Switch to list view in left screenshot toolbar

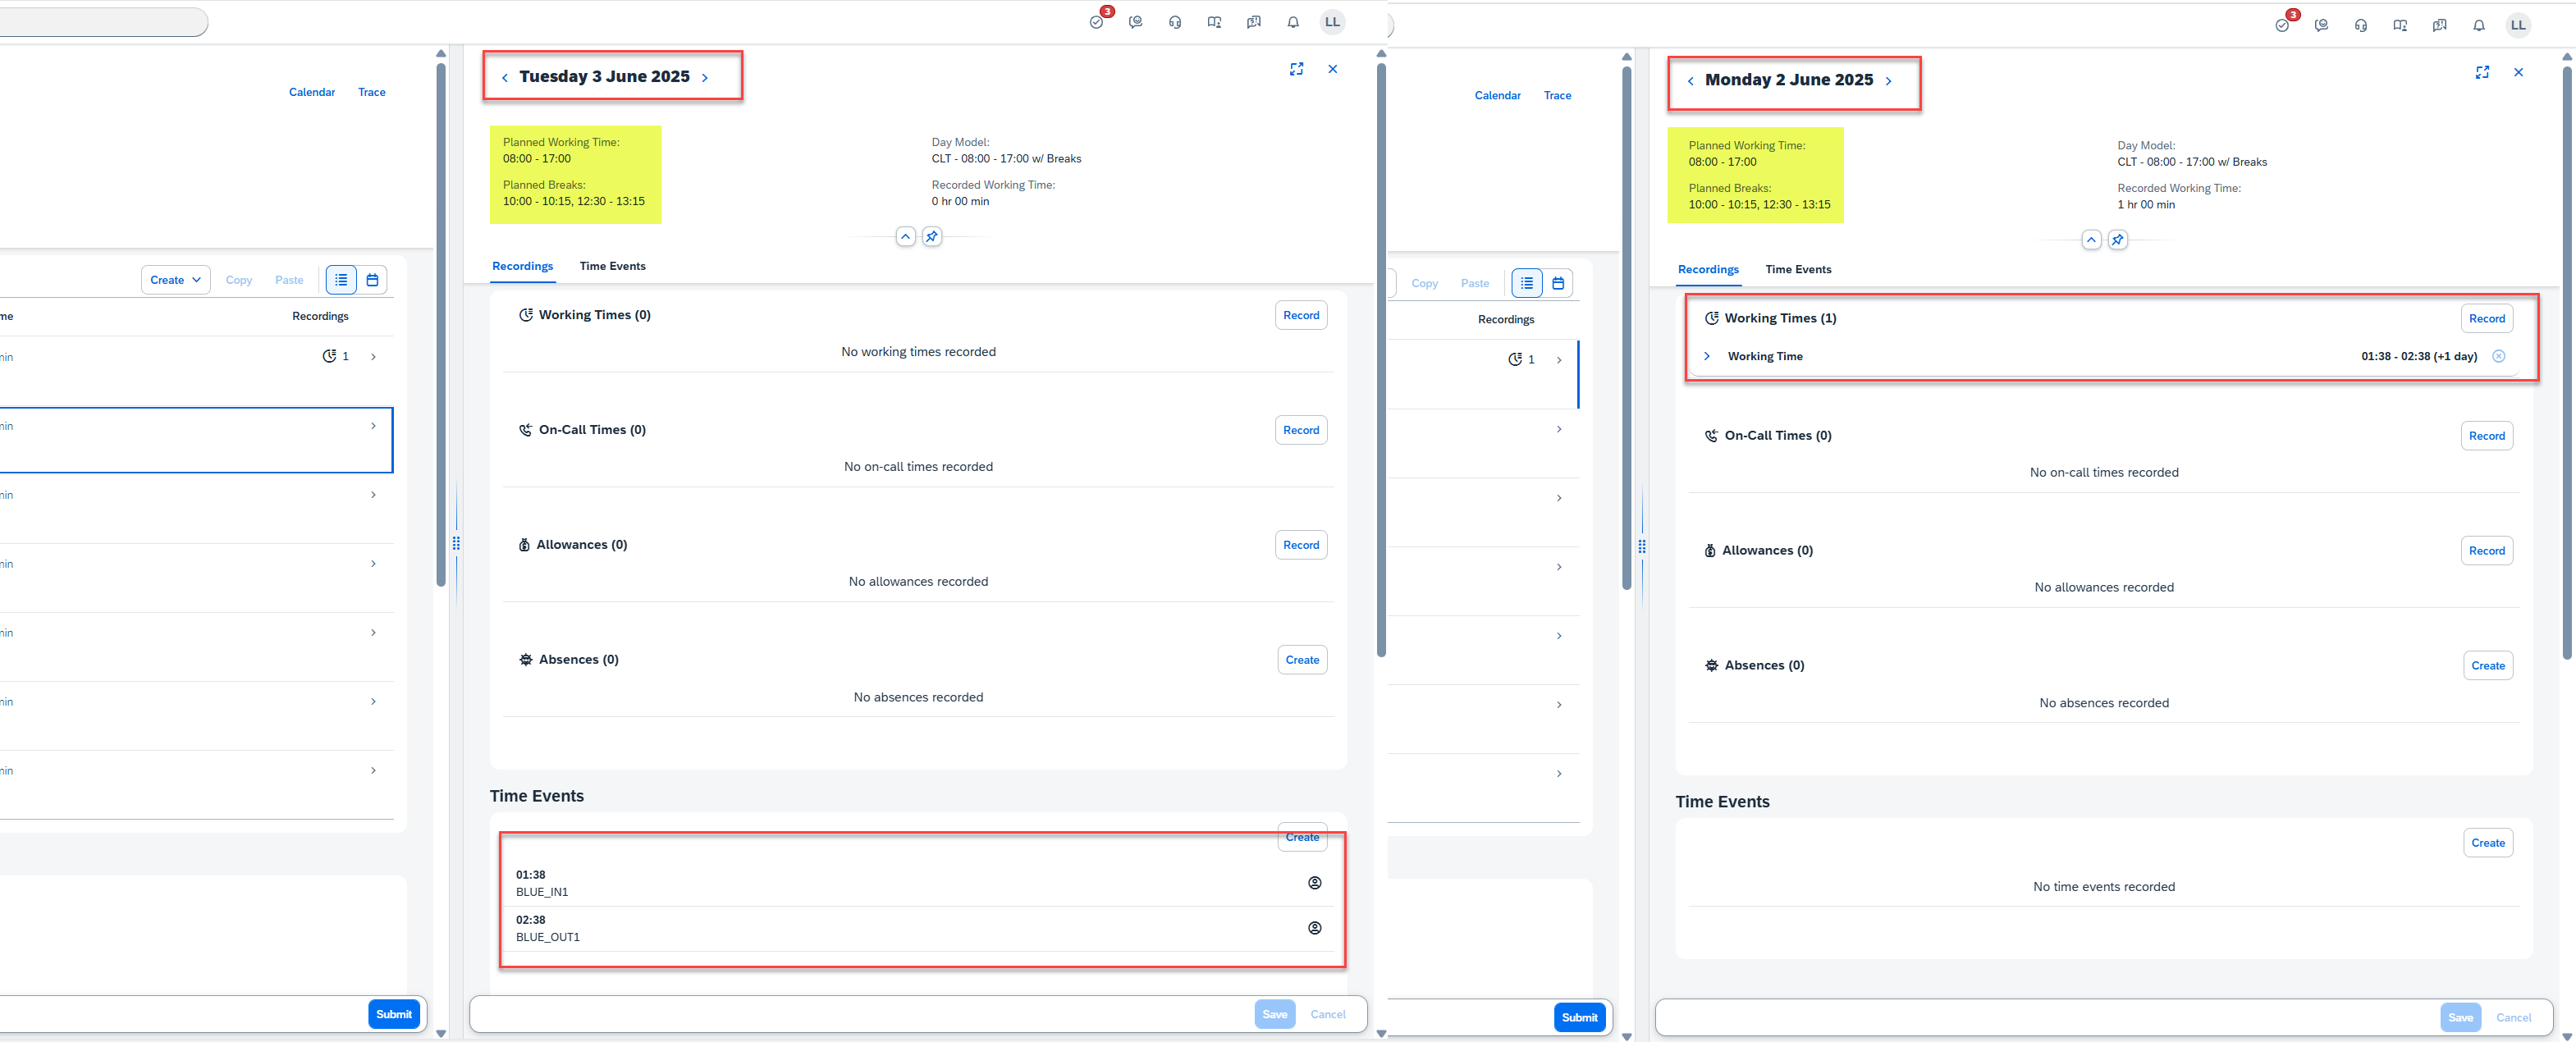(341, 280)
